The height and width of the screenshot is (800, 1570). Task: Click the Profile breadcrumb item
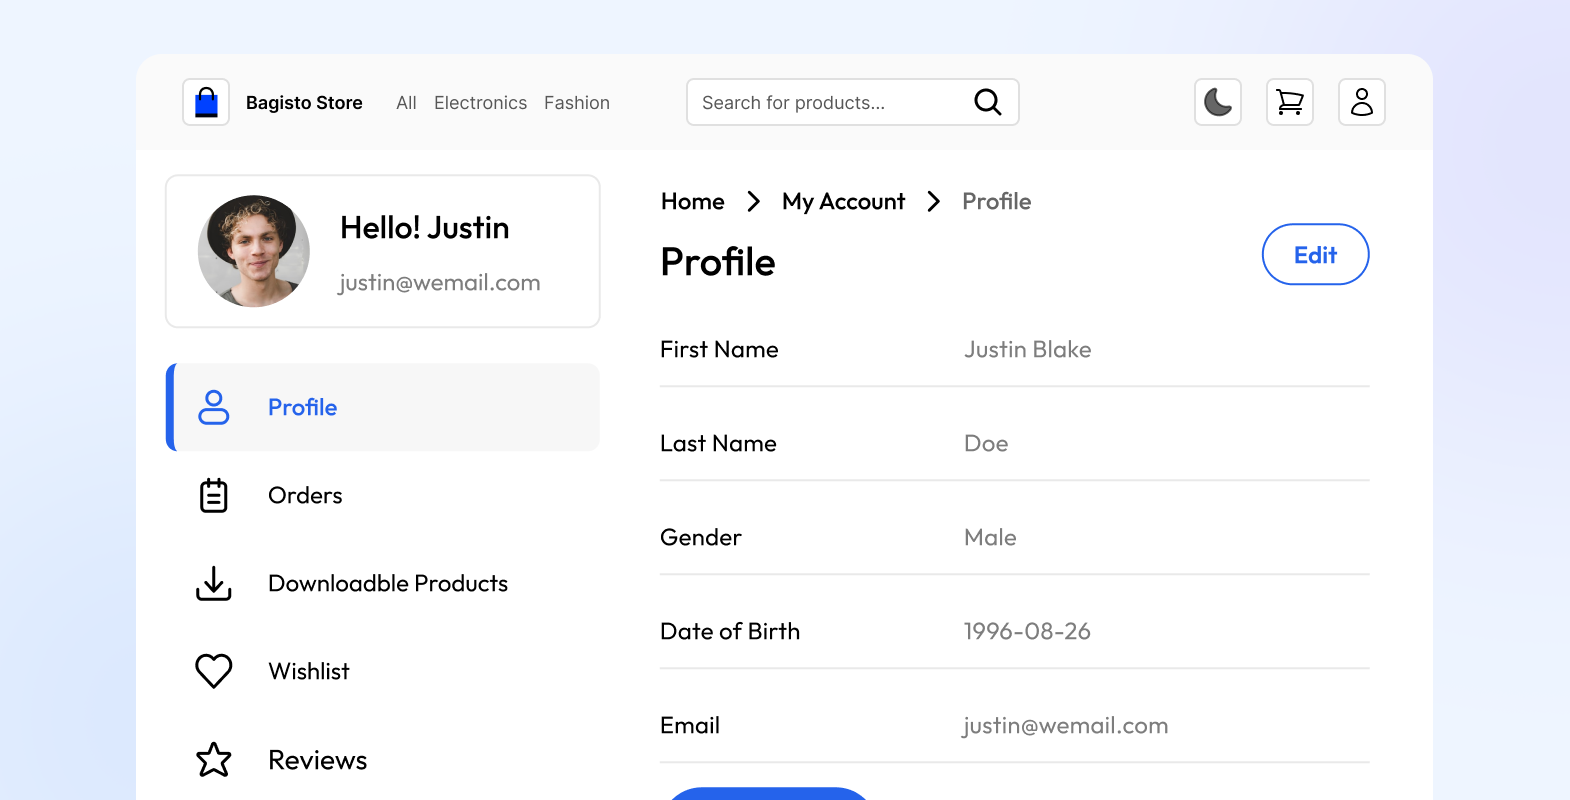tap(997, 202)
